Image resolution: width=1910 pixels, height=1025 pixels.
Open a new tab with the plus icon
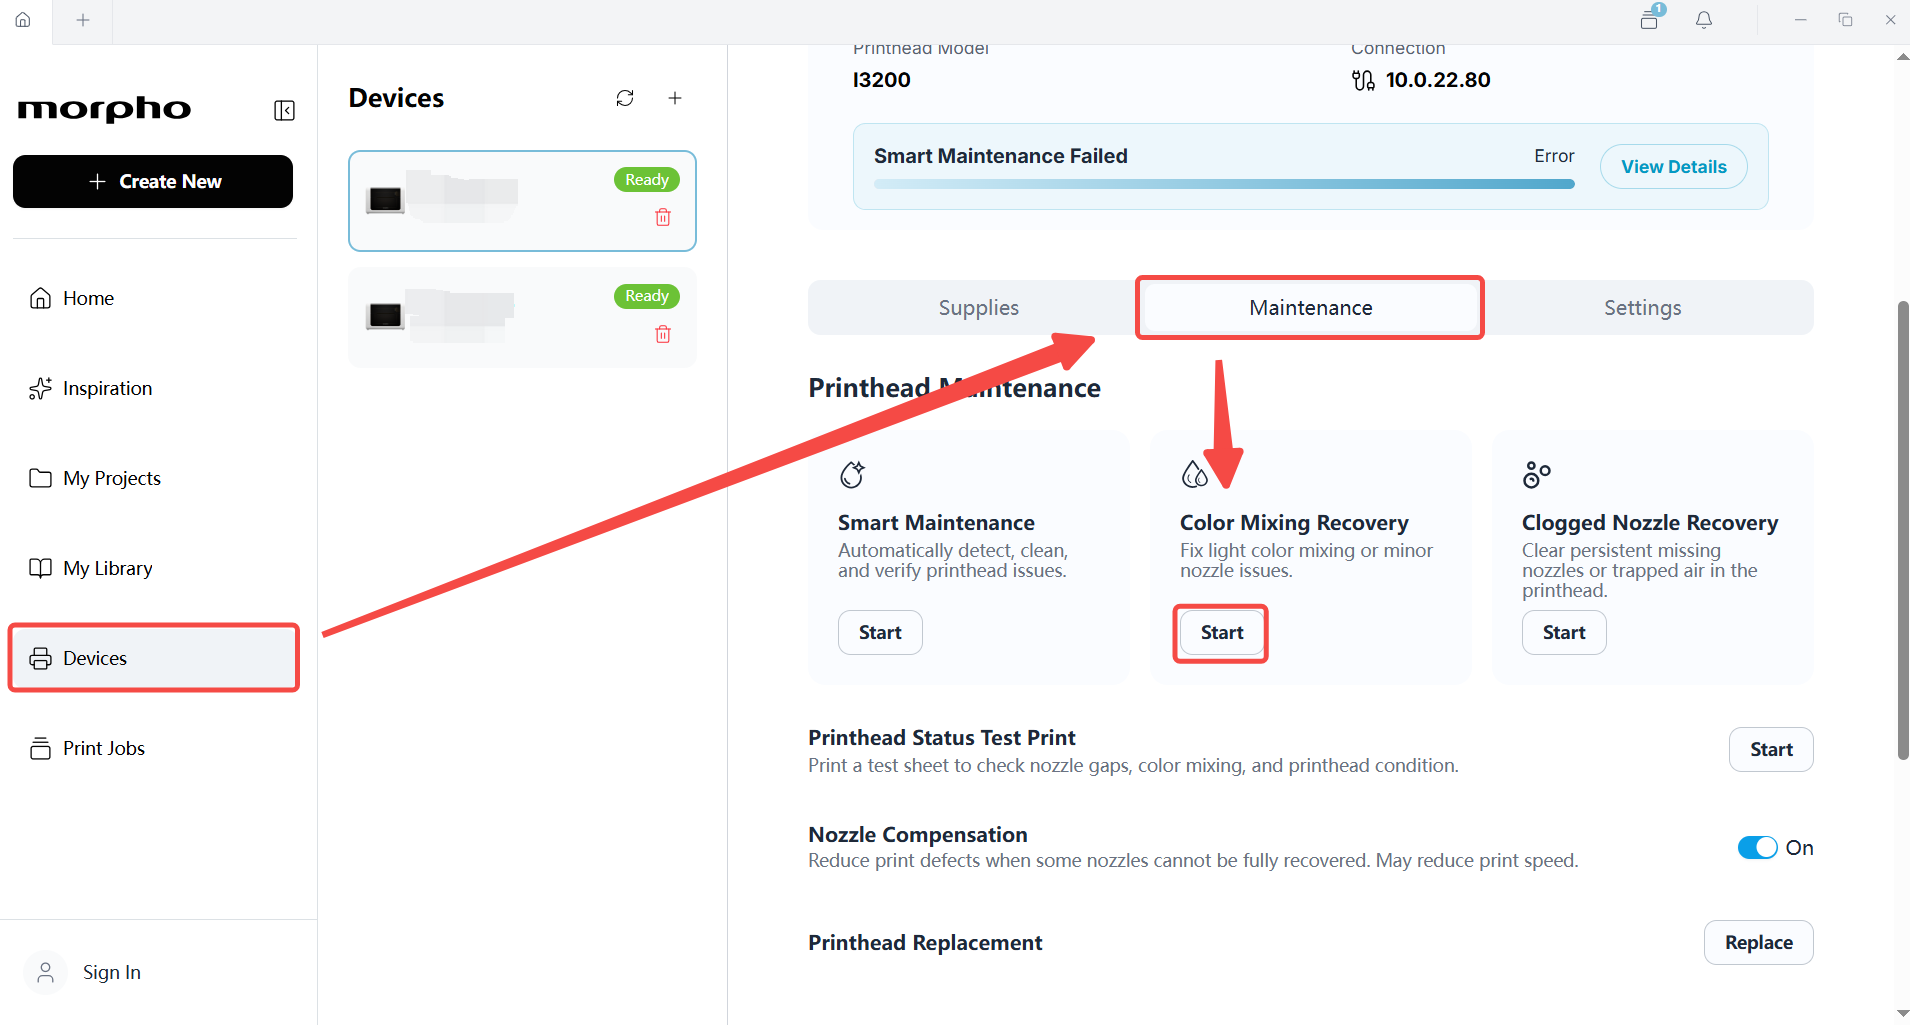[x=83, y=20]
